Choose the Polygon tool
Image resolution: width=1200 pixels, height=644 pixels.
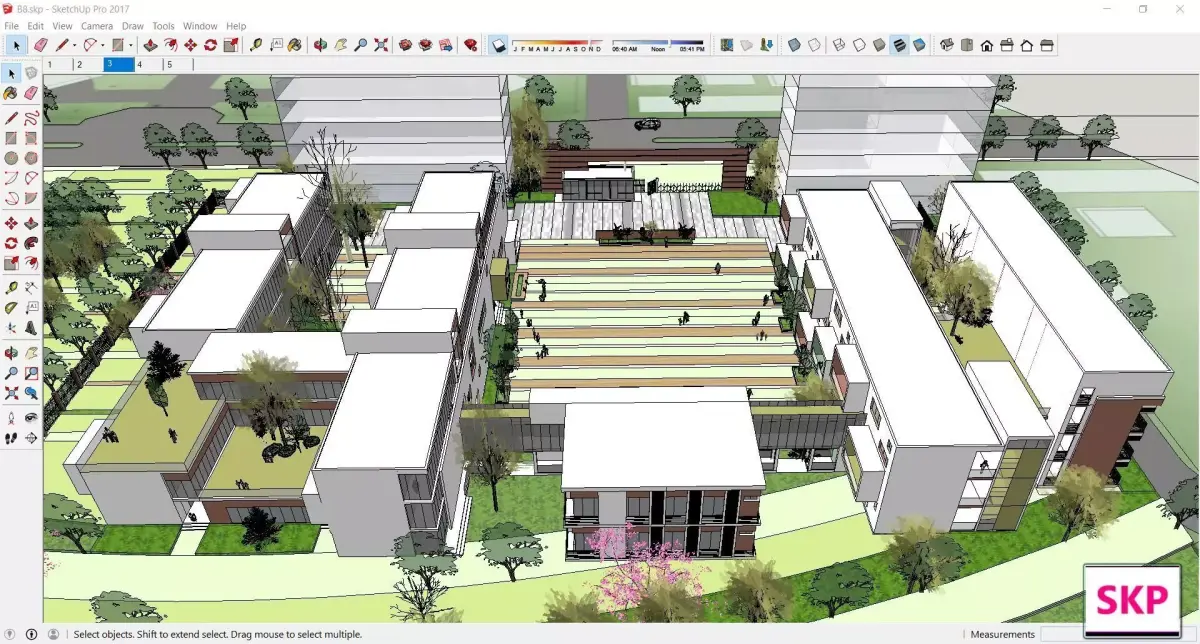click(32, 158)
